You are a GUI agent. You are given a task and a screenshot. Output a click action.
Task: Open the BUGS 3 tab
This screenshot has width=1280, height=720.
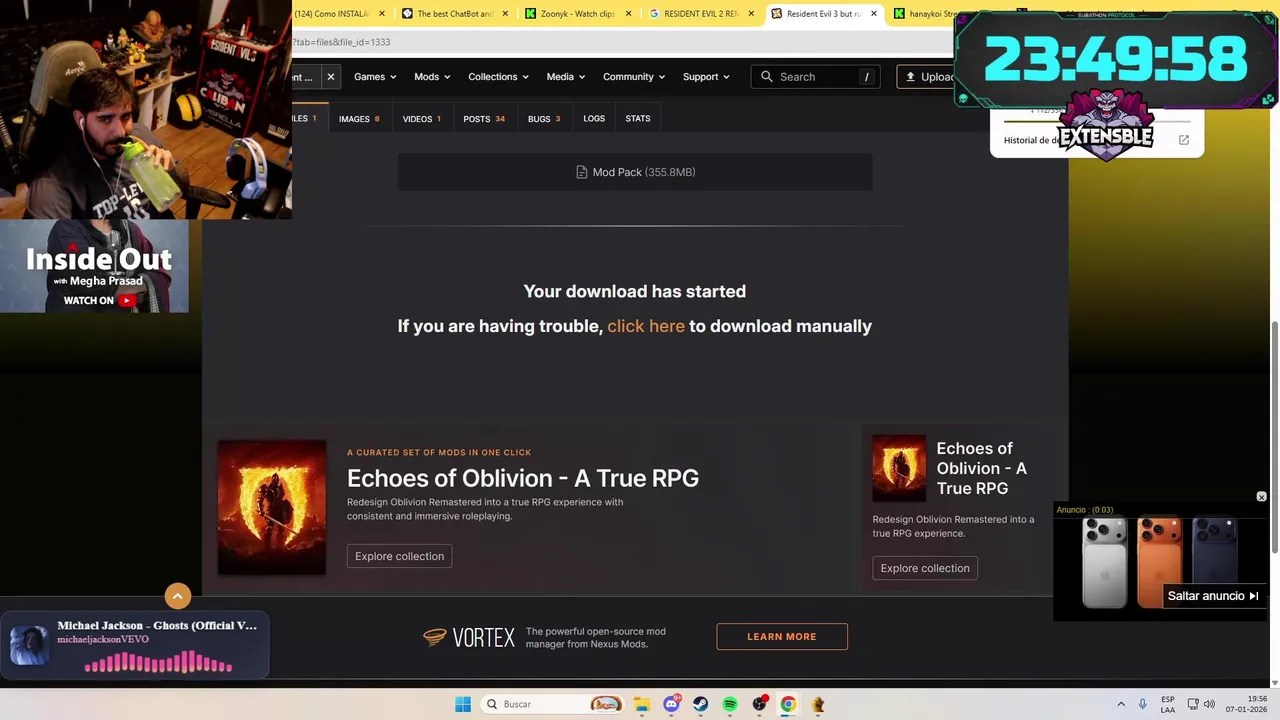[544, 119]
